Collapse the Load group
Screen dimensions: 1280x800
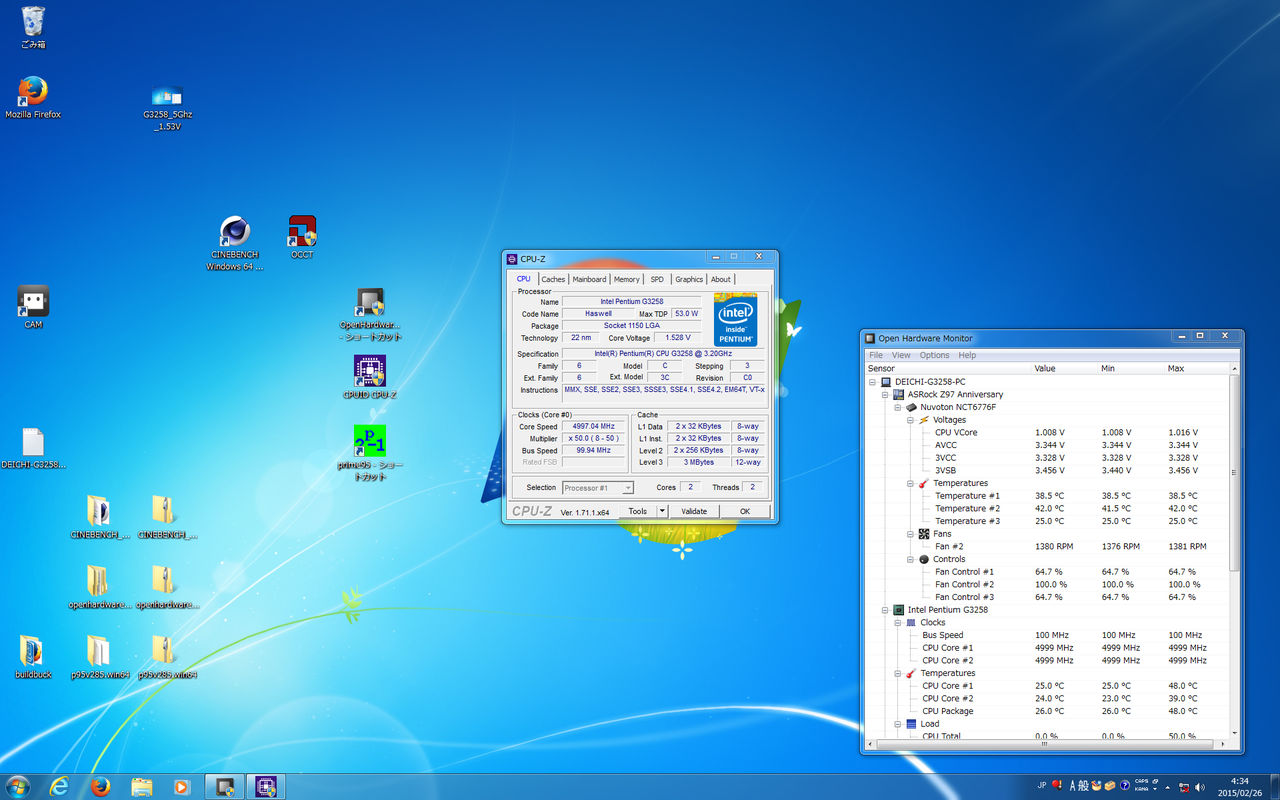898,724
